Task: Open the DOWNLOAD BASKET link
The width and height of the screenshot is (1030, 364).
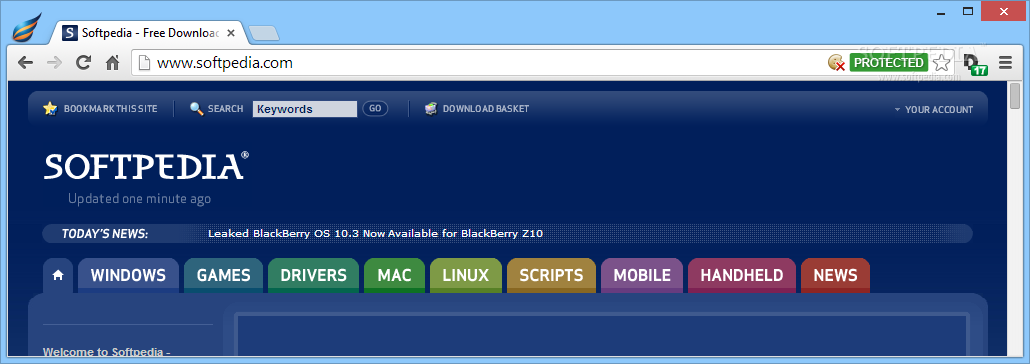Action: pos(485,109)
